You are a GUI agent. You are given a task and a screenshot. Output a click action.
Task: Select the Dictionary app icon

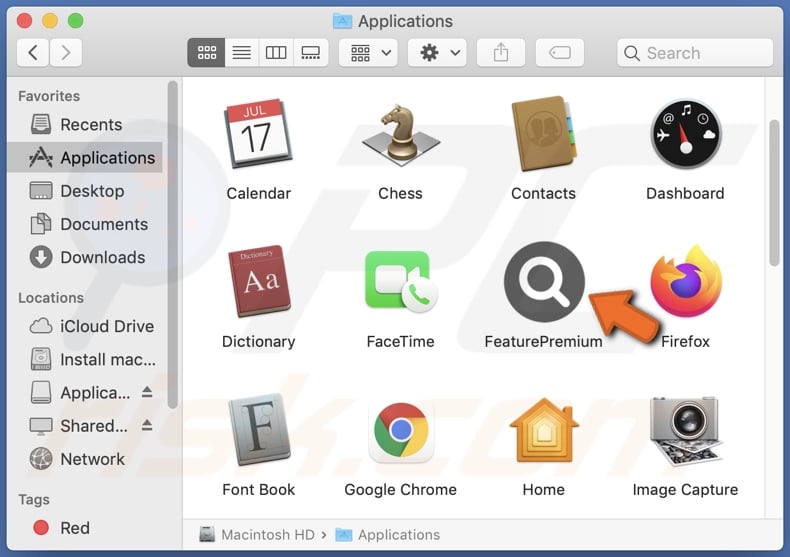(258, 282)
